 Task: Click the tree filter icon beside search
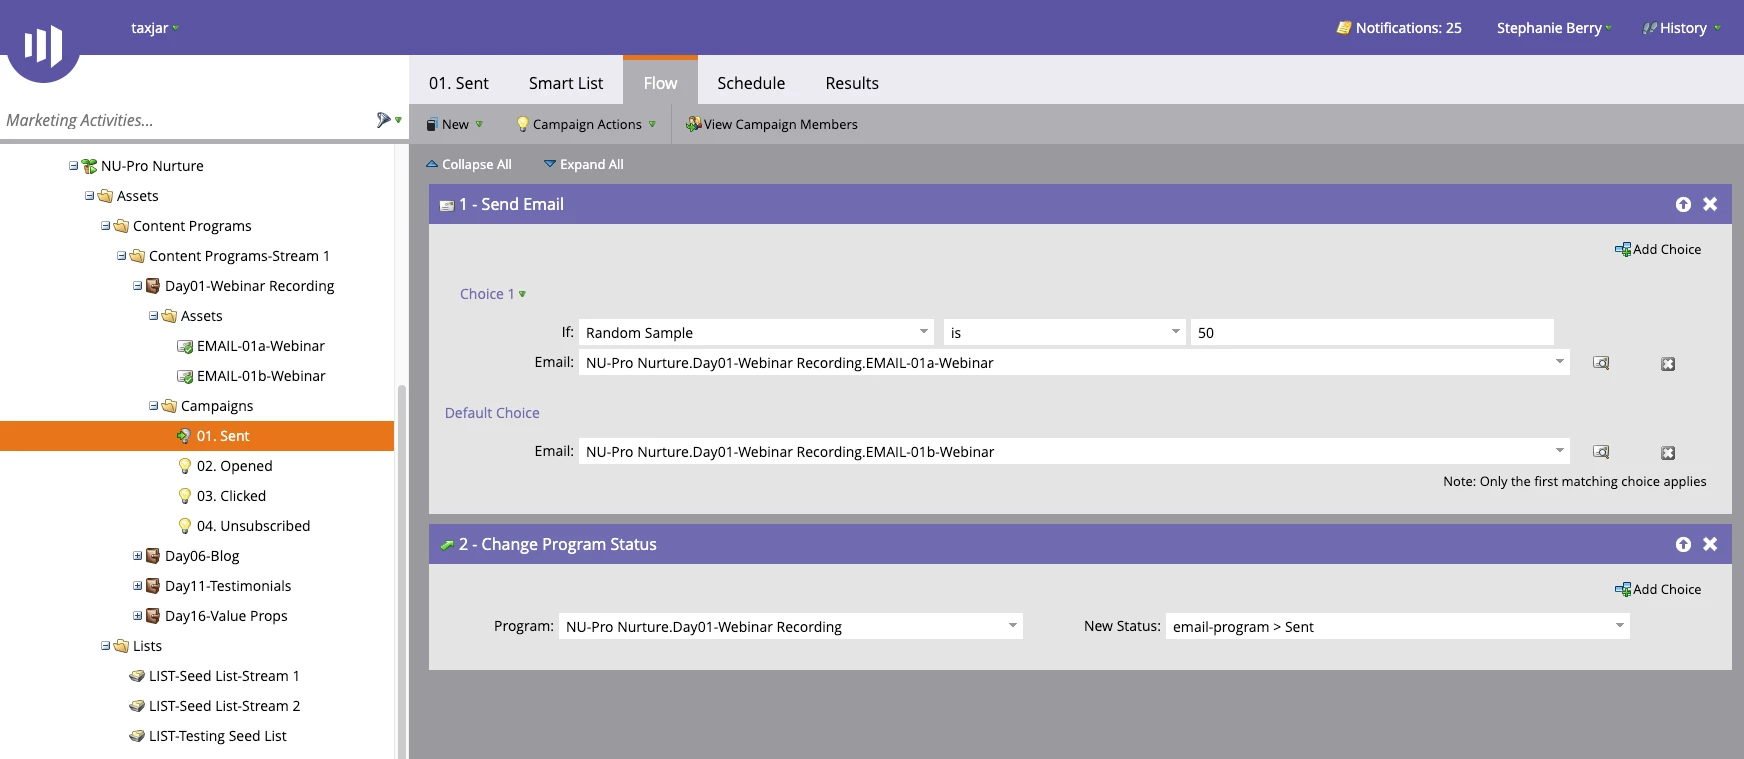(x=384, y=120)
